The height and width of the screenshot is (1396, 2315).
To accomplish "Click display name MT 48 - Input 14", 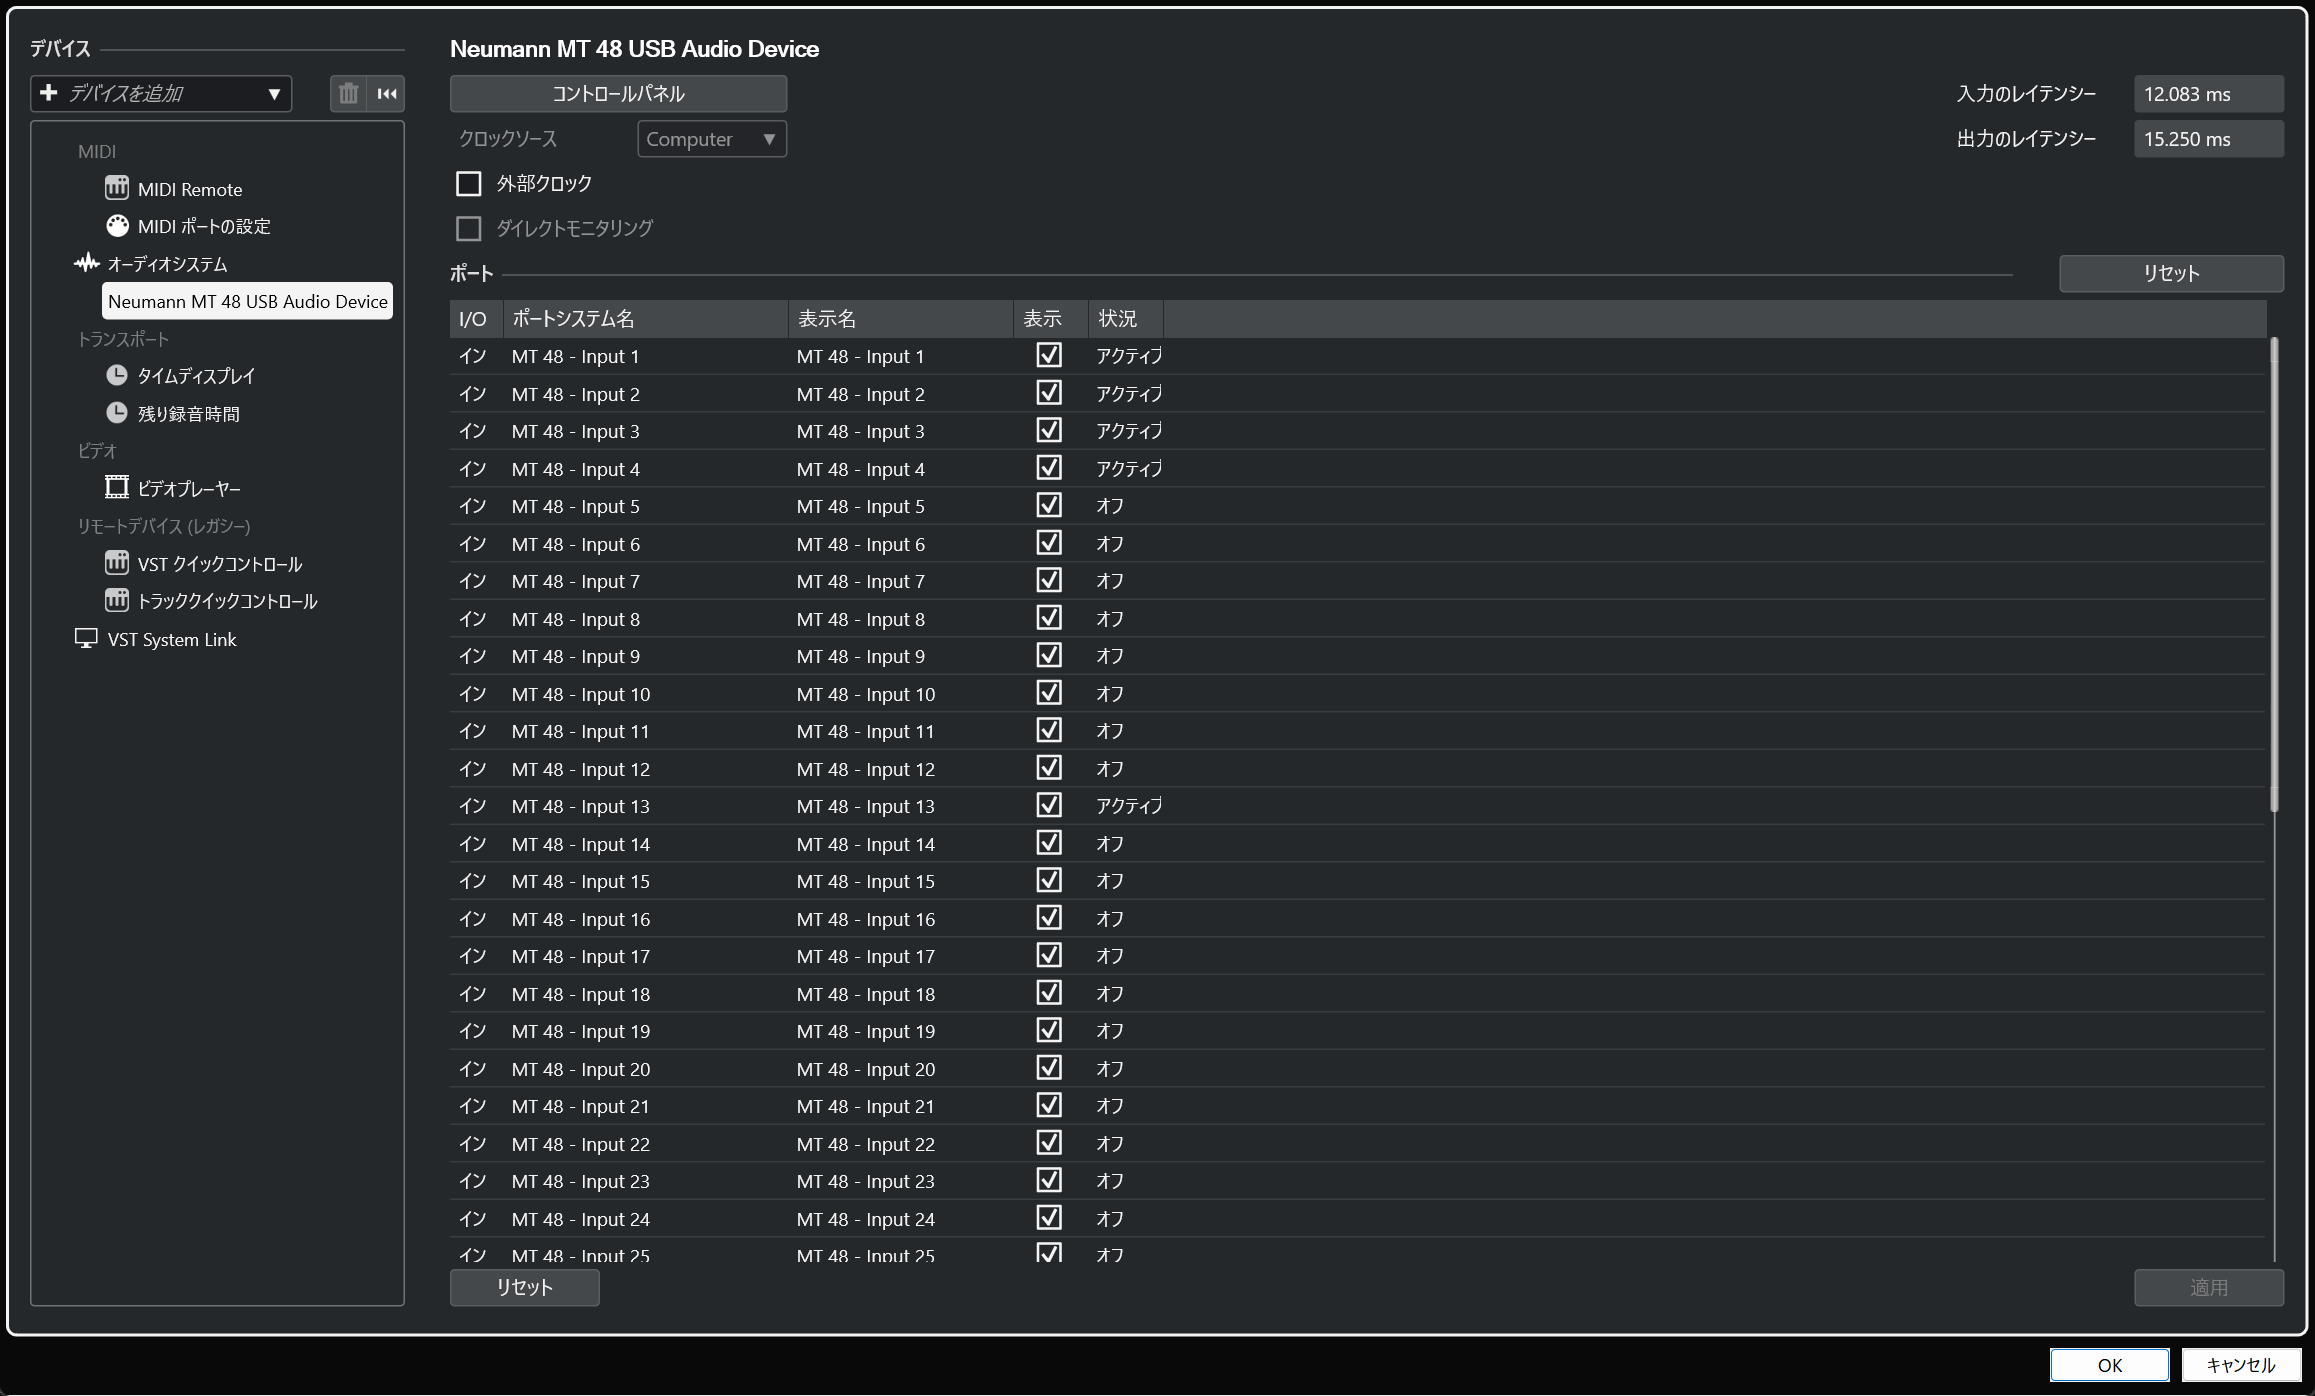I will 865,844.
